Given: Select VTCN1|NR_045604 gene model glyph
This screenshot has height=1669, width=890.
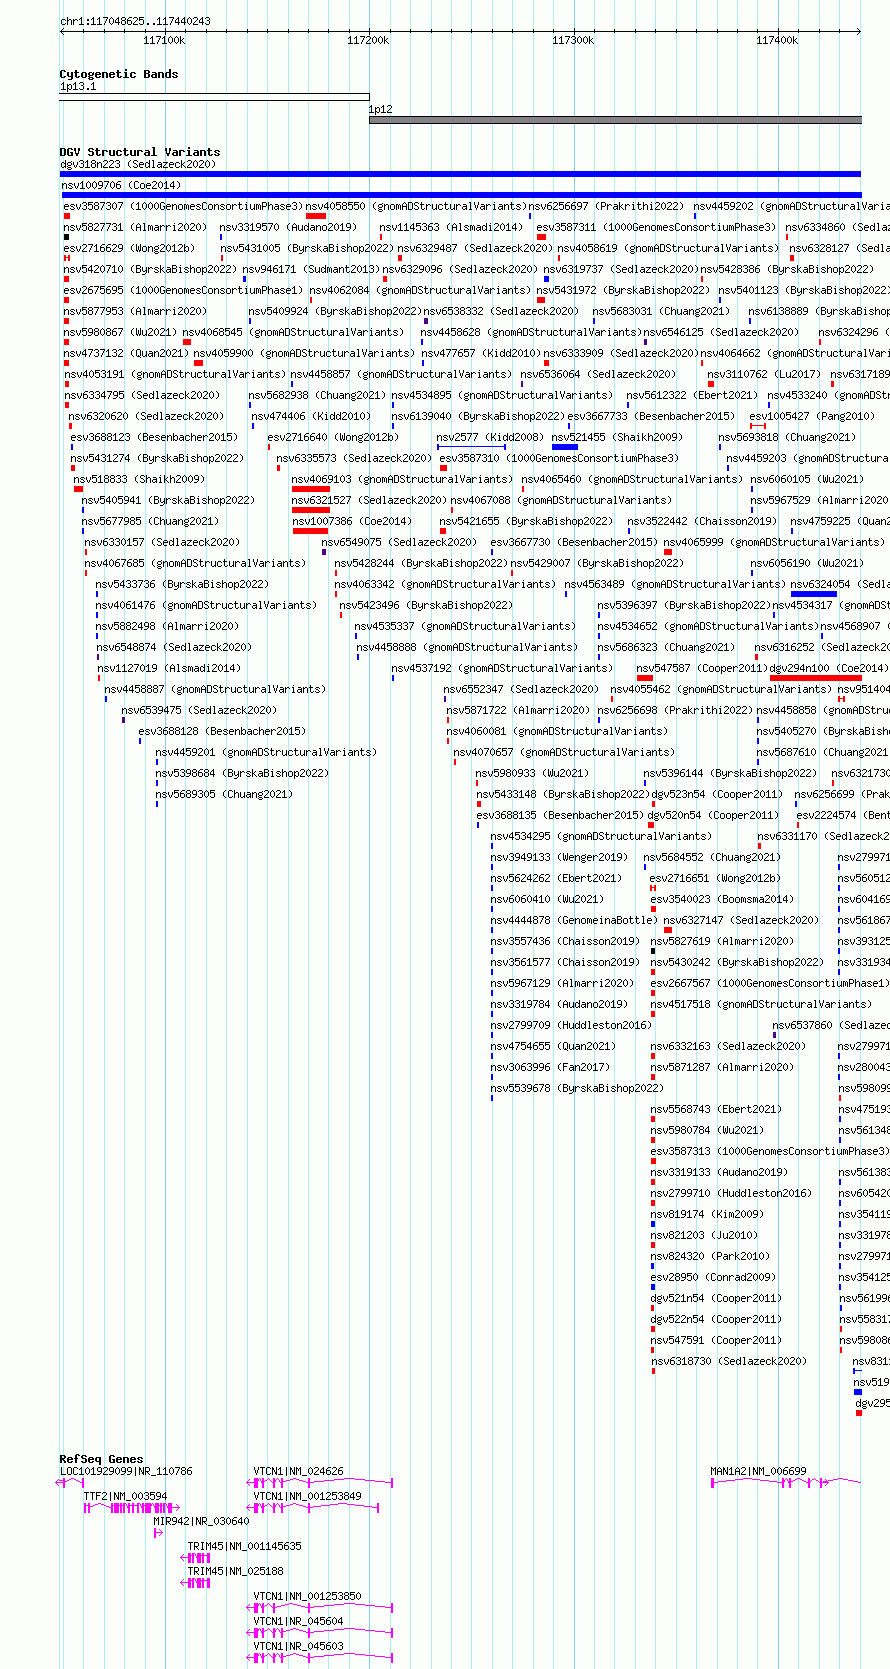Looking at the screenshot, I should [320, 1632].
